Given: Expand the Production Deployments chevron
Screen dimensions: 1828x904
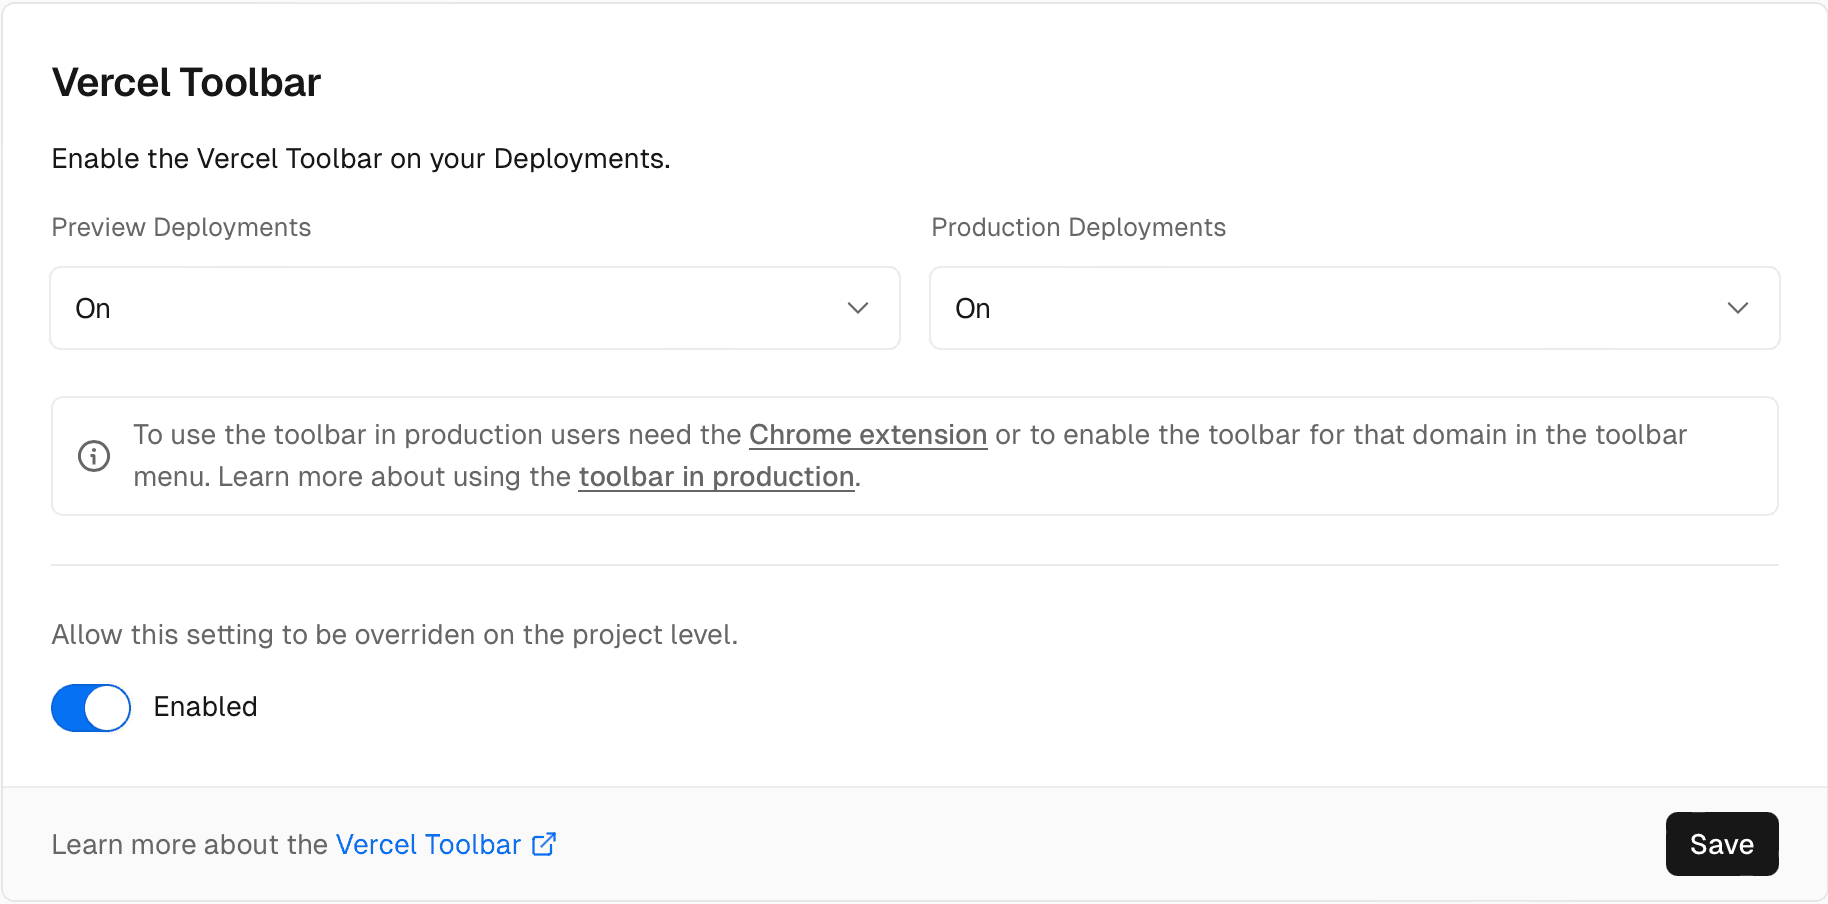Looking at the screenshot, I should click(x=1738, y=308).
